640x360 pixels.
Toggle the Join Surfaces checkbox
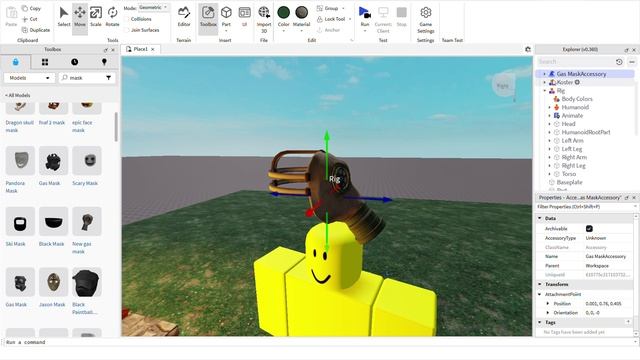point(127,30)
